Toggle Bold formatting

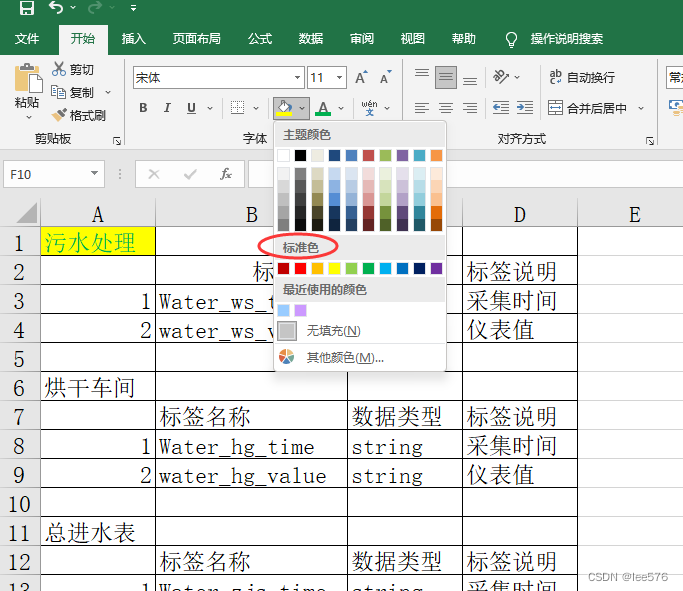(143, 108)
